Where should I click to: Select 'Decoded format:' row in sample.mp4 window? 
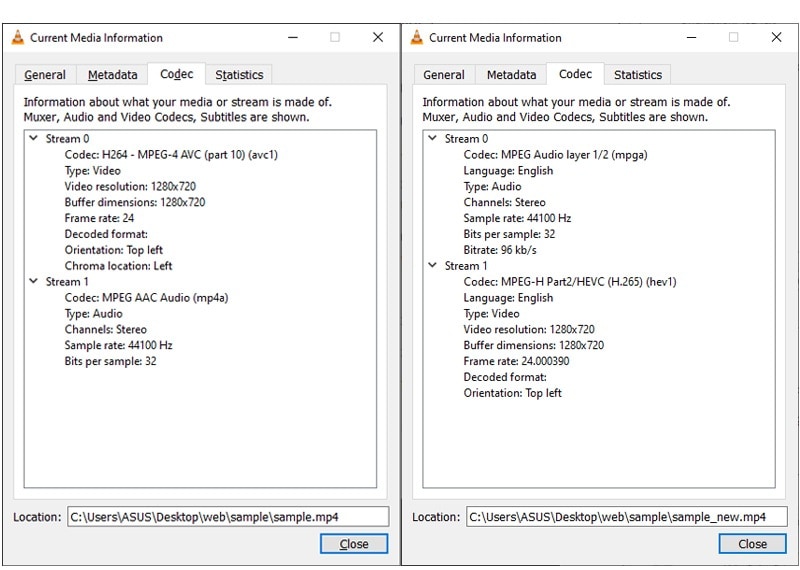coord(106,234)
